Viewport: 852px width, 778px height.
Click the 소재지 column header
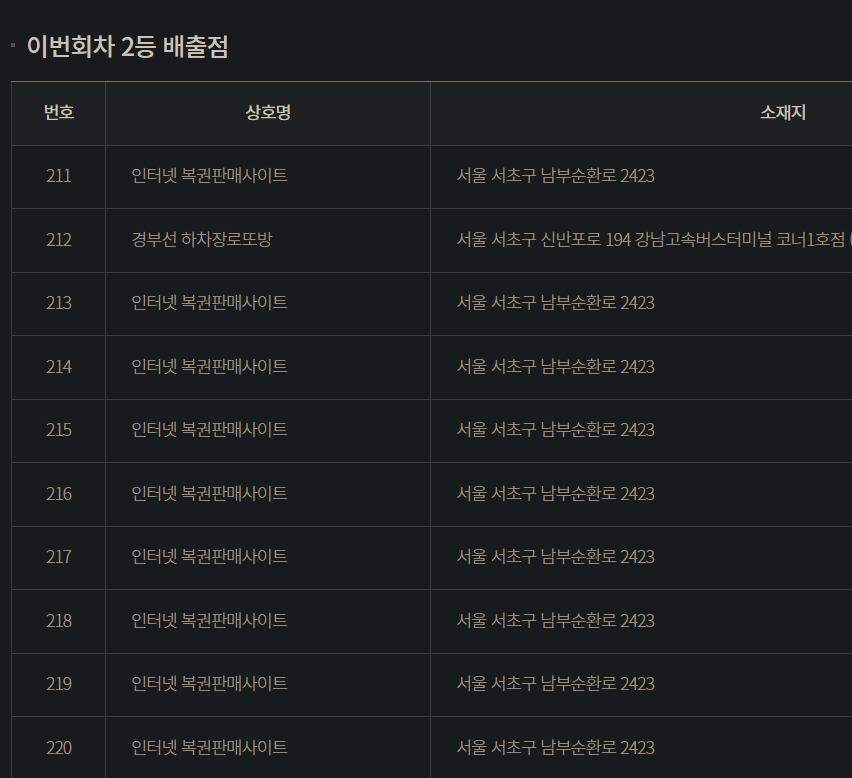click(x=782, y=113)
